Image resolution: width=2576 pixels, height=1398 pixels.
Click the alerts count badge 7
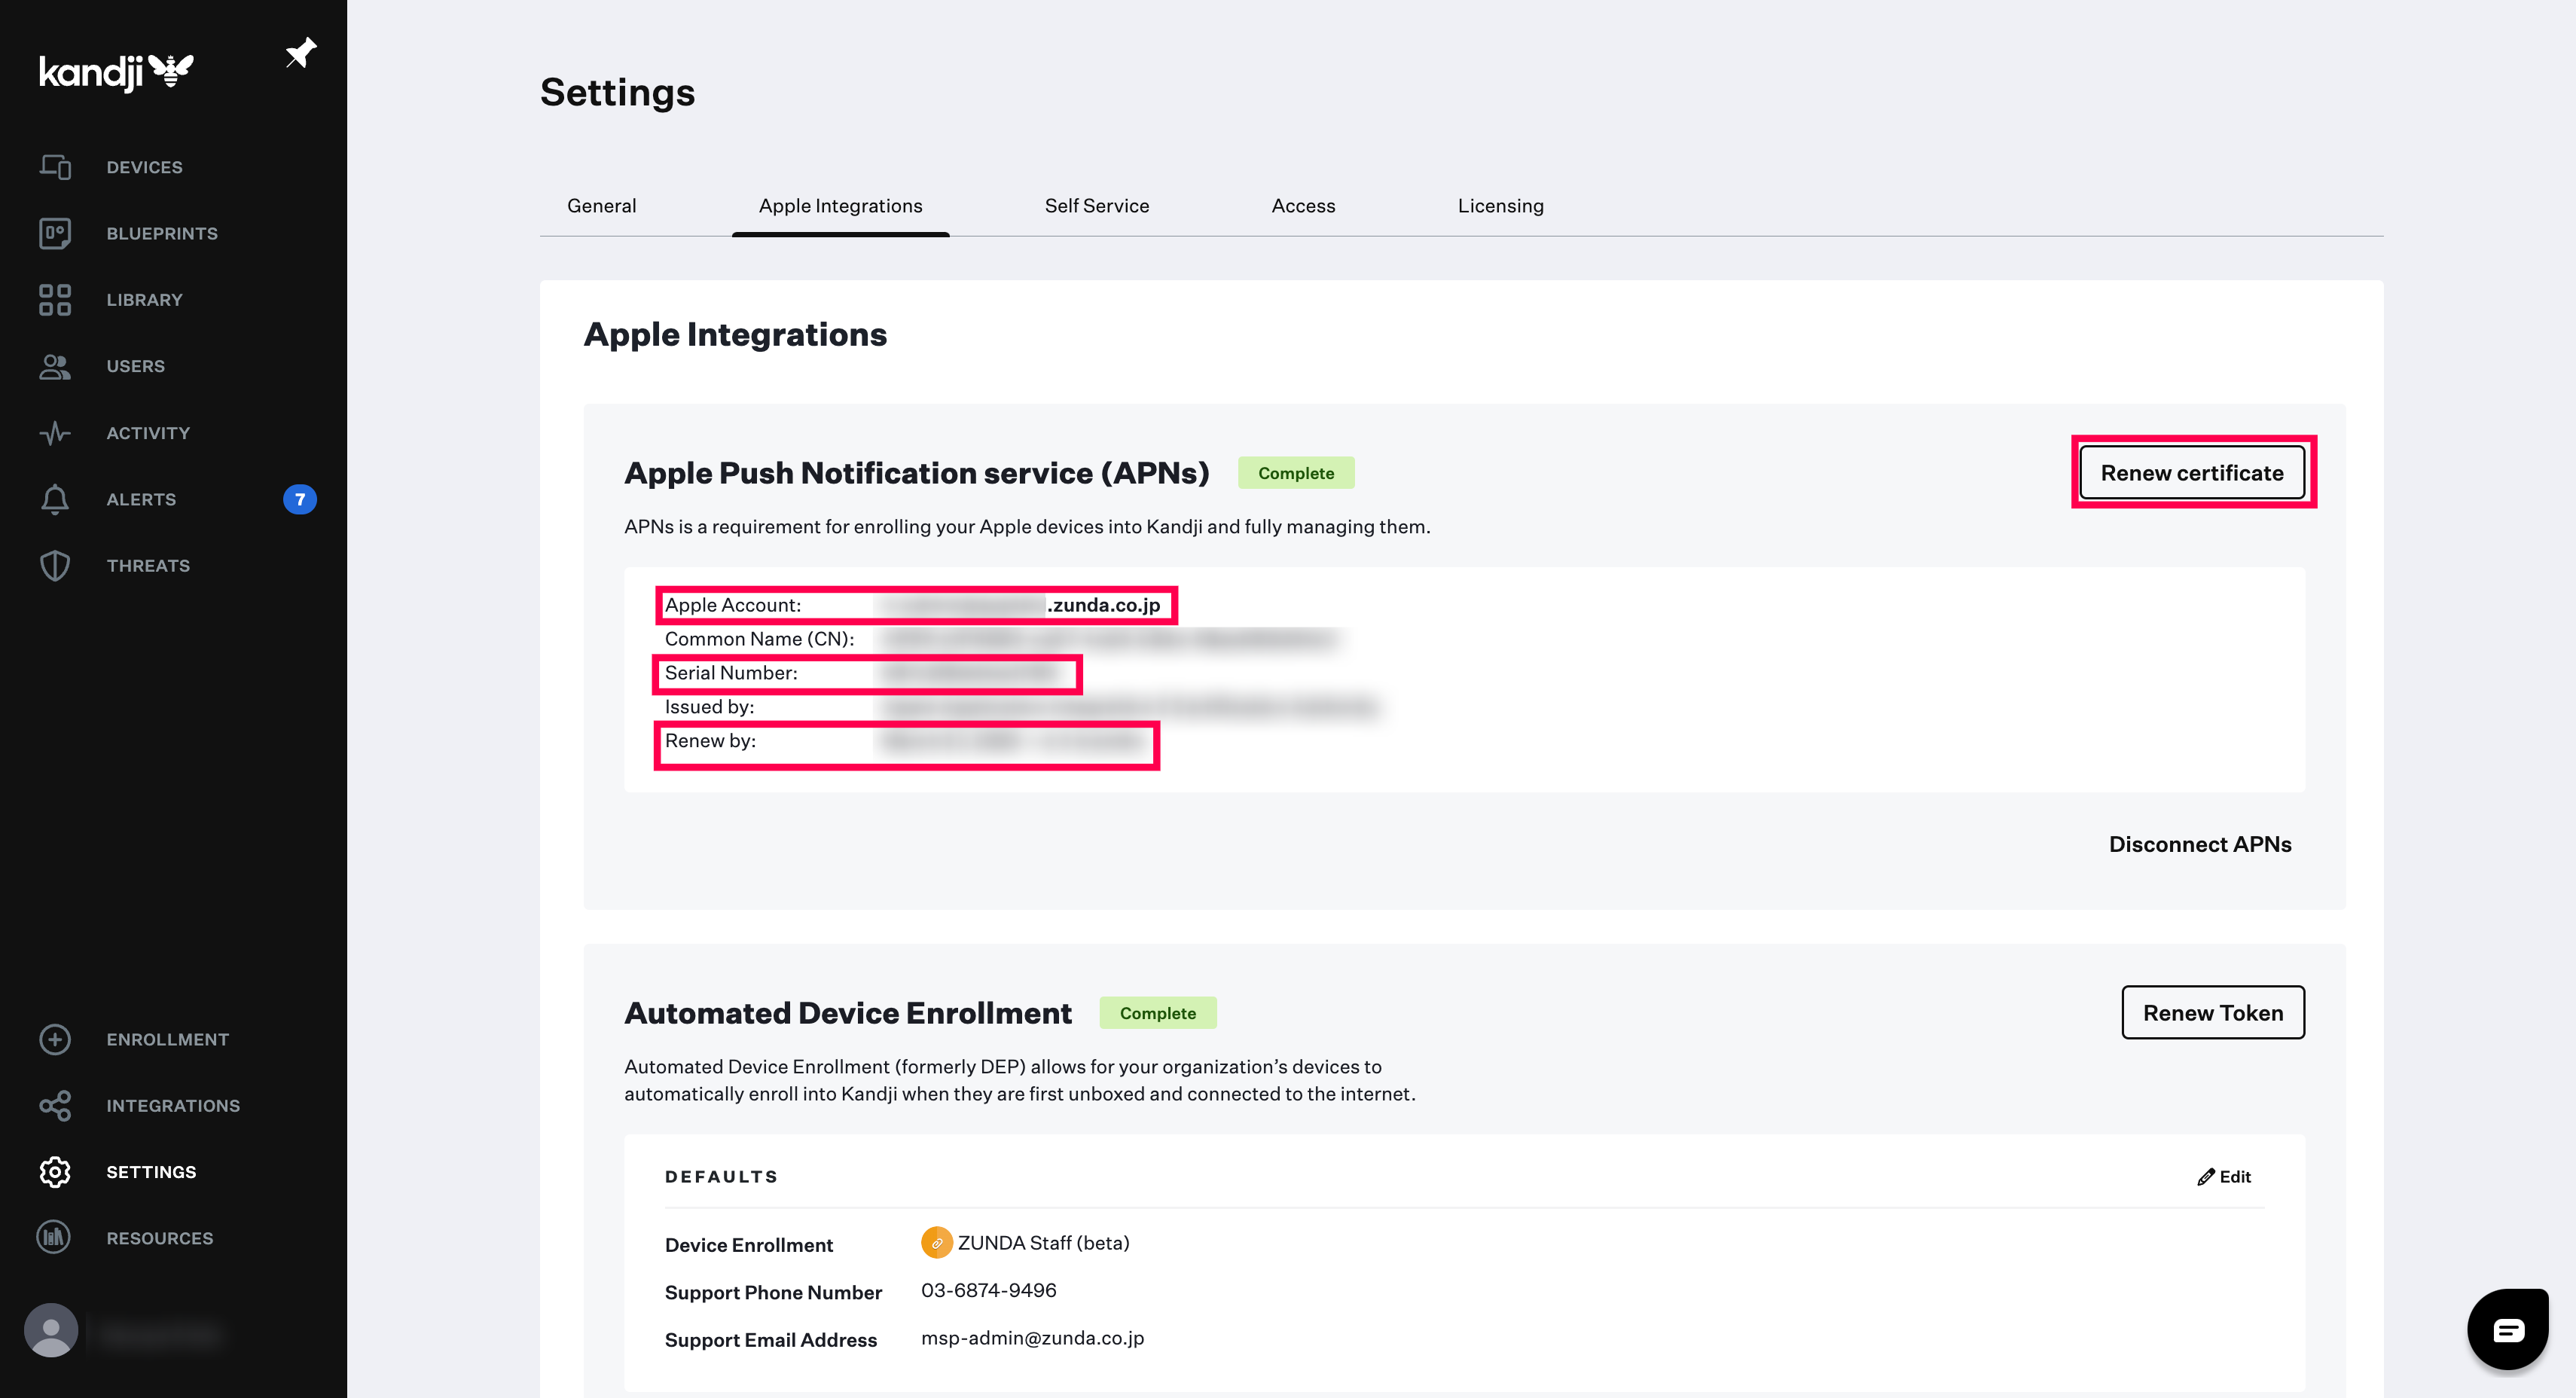[300, 499]
